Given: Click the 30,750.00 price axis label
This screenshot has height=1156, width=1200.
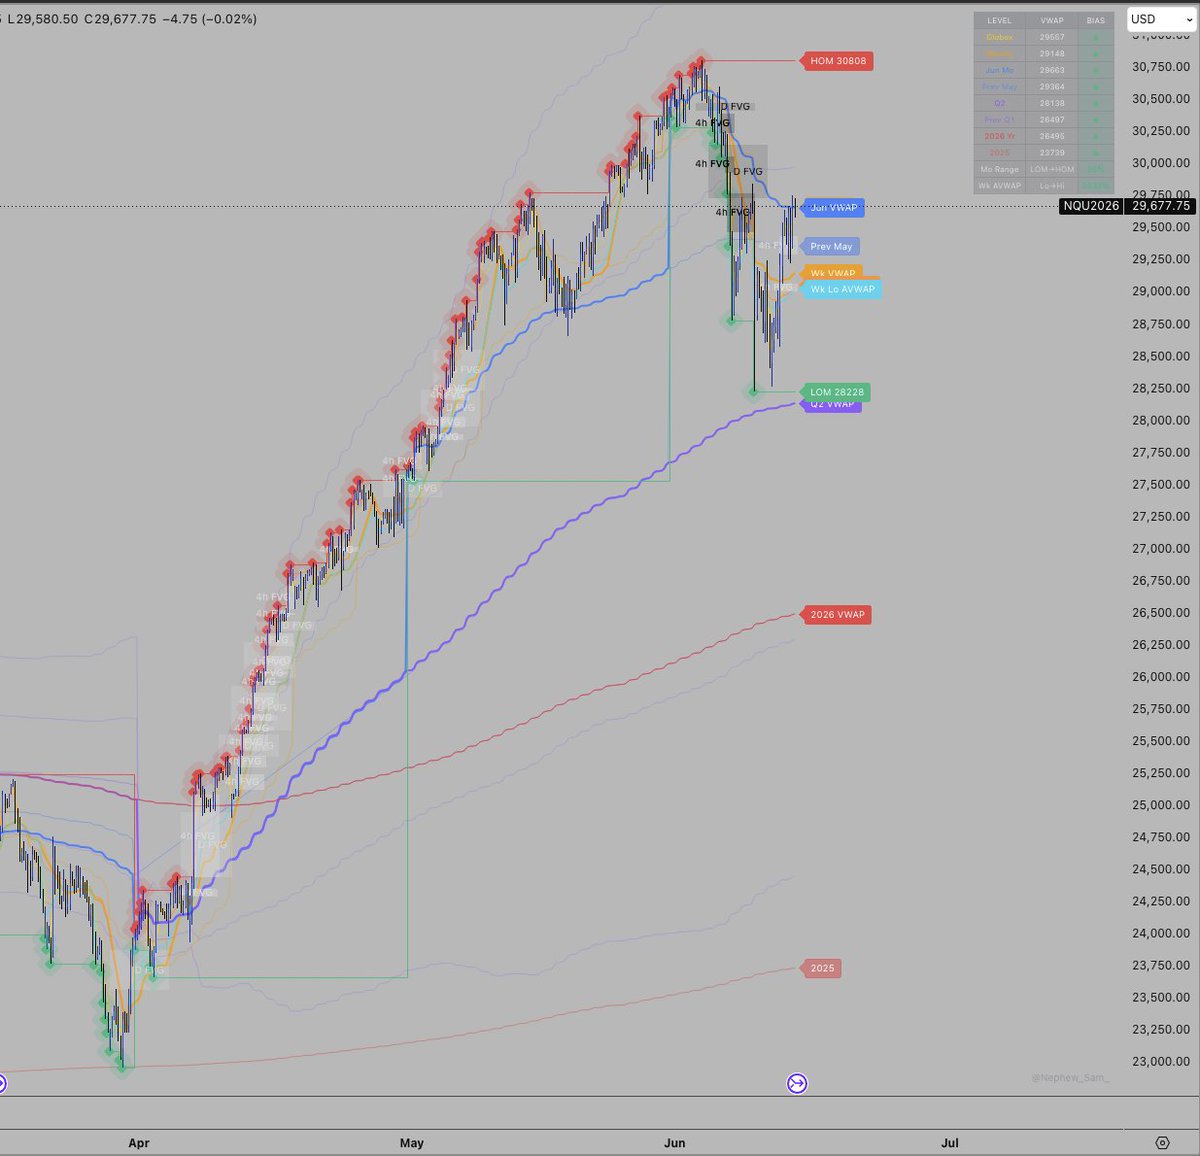Looking at the screenshot, I should 1161,67.
